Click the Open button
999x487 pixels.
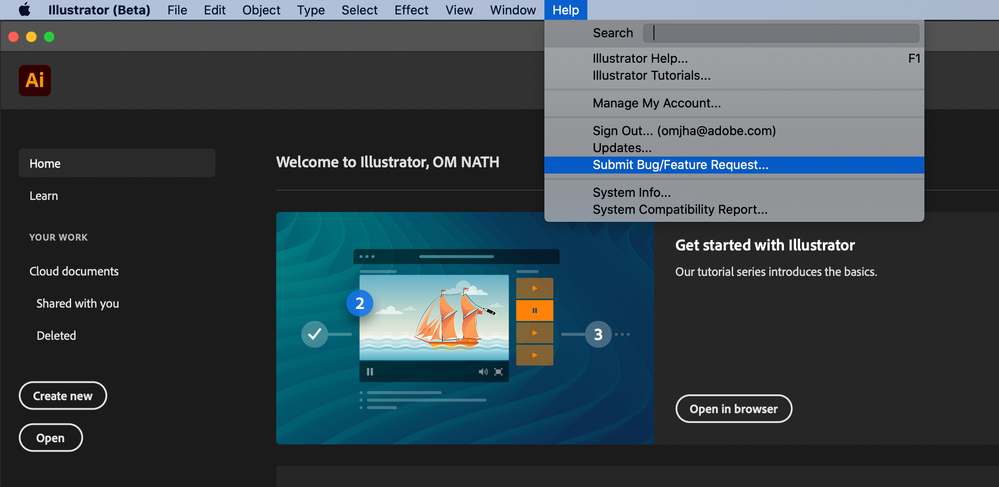pos(50,438)
